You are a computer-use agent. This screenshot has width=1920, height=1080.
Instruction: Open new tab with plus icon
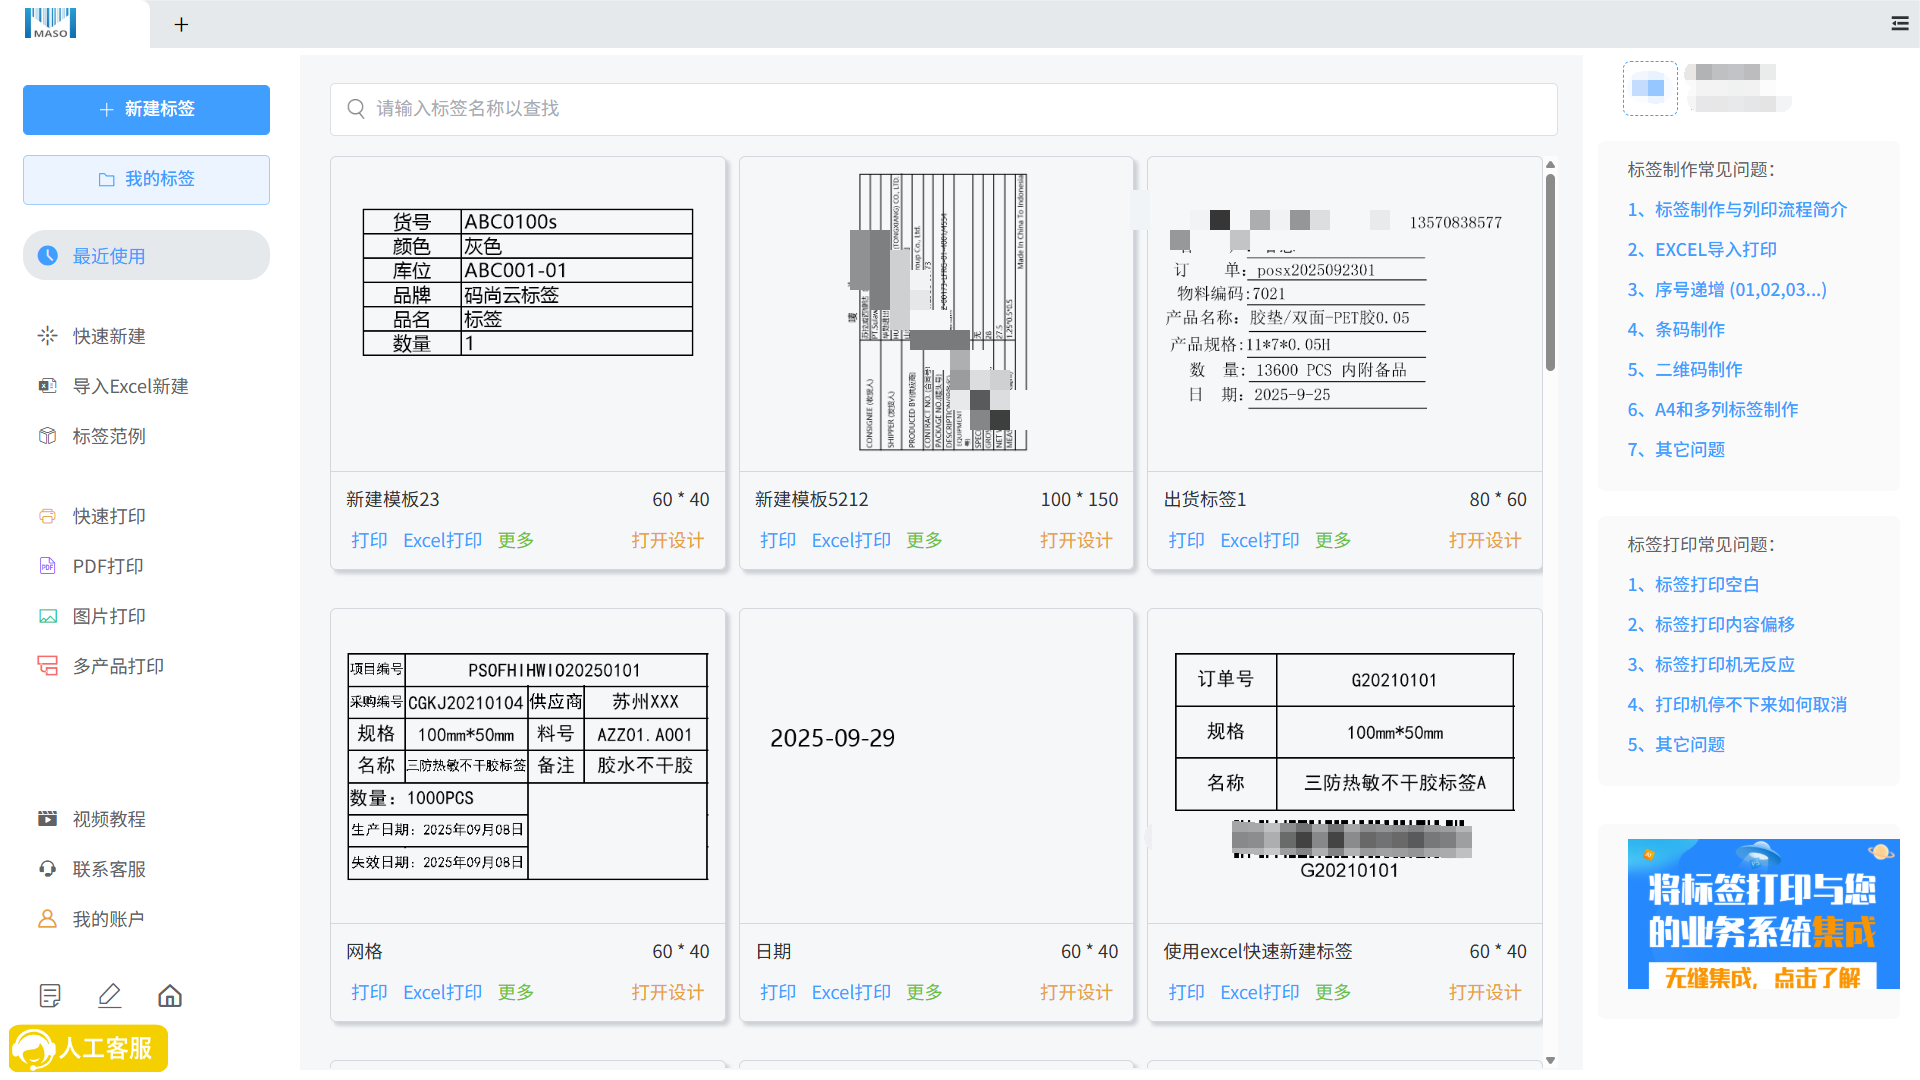[181, 24]
